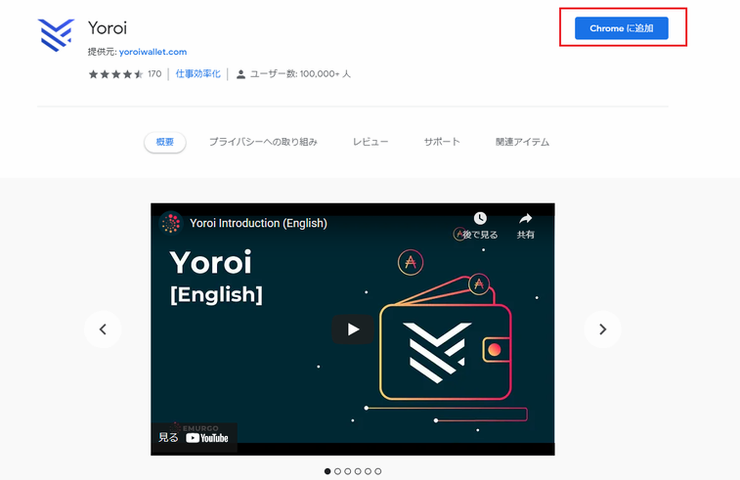Click the star rating icons
Image resolution: width=740 pixels, height=480 pixels.
click(x=116, y=74)
